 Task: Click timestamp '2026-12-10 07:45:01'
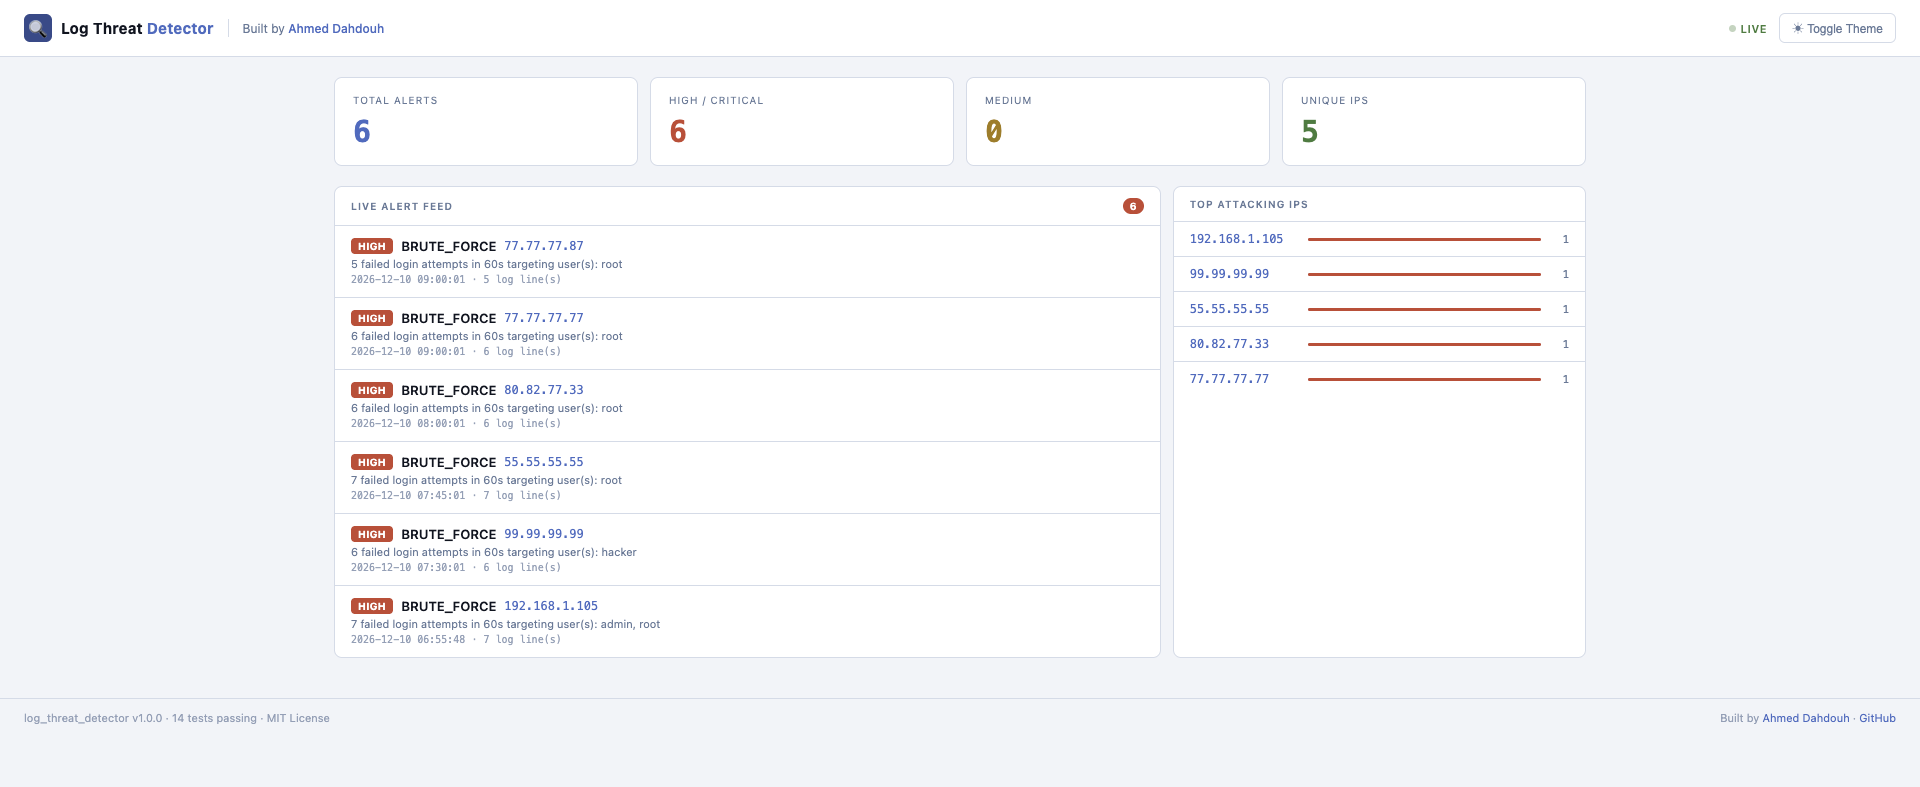click(x=408, y=496)
